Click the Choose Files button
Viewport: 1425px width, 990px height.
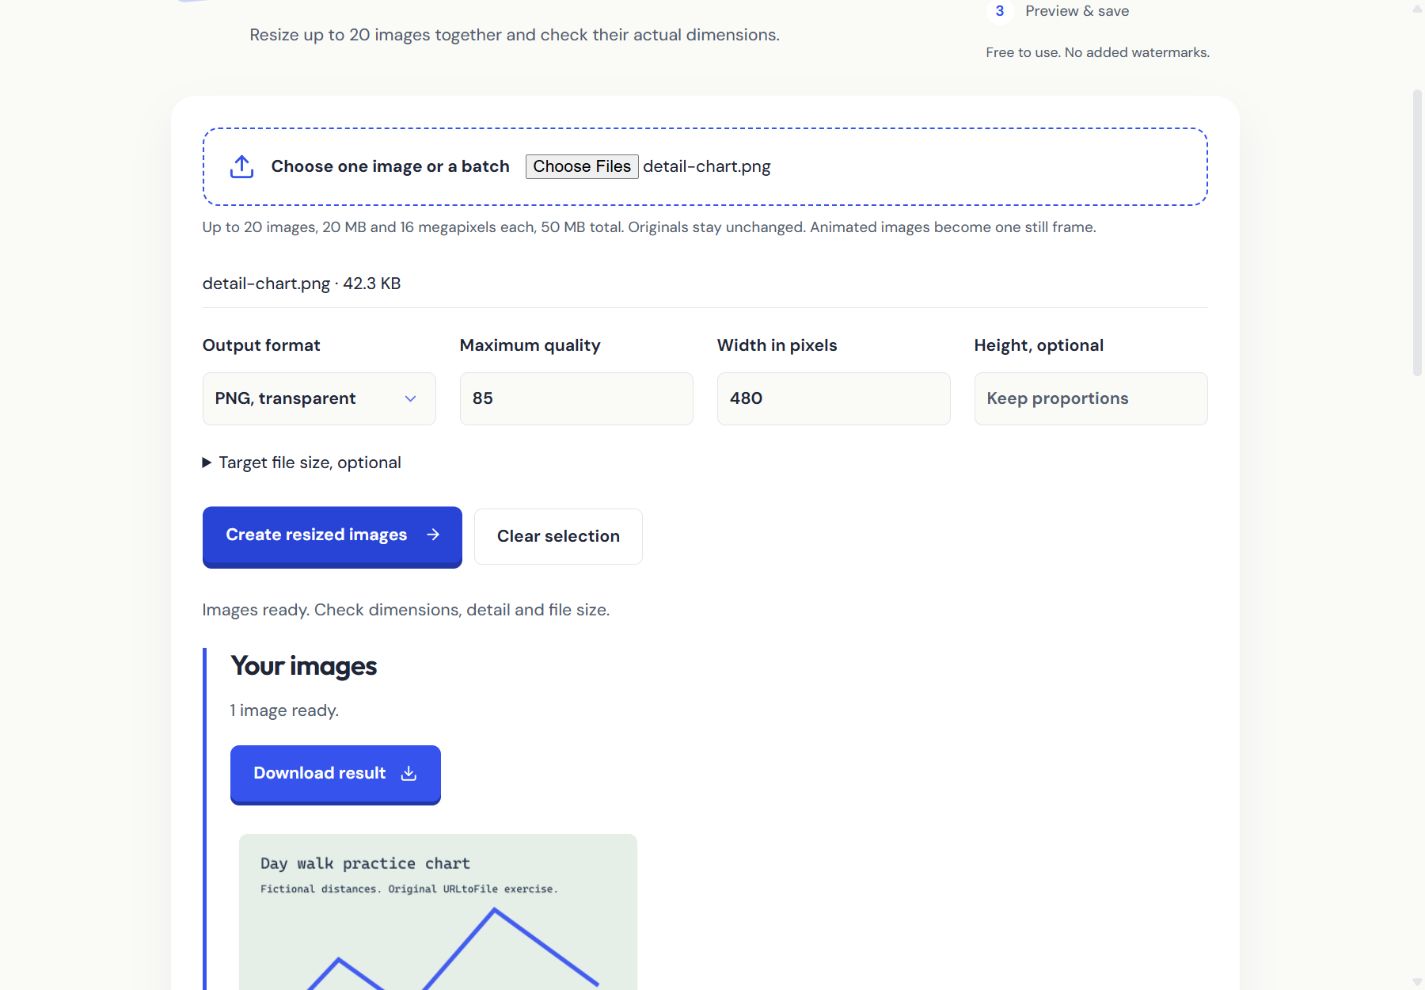[582, 167]
